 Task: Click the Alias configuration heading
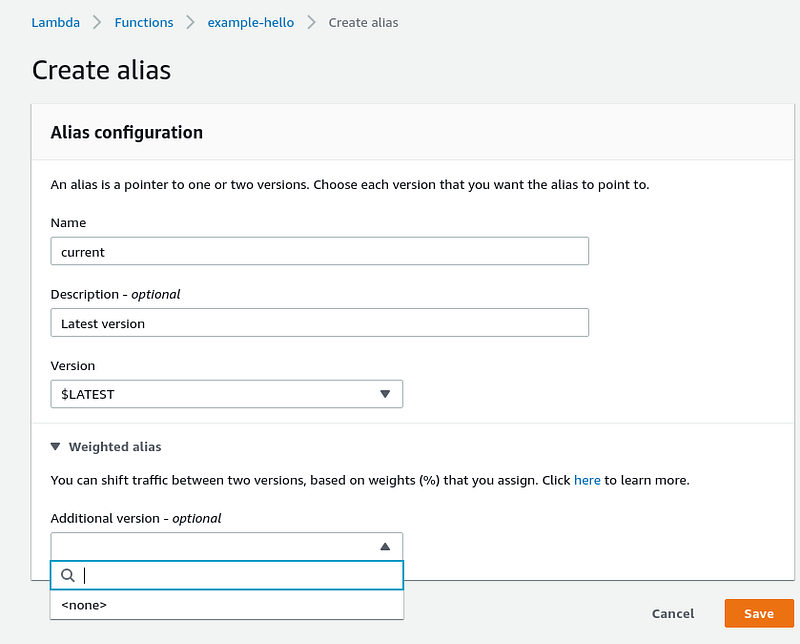[127, 132]
